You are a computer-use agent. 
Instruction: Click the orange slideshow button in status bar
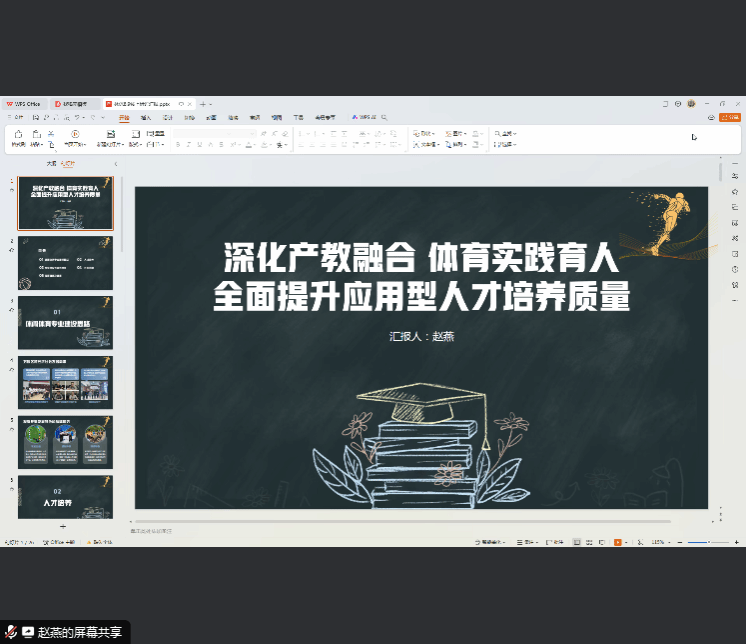[618, 542]
